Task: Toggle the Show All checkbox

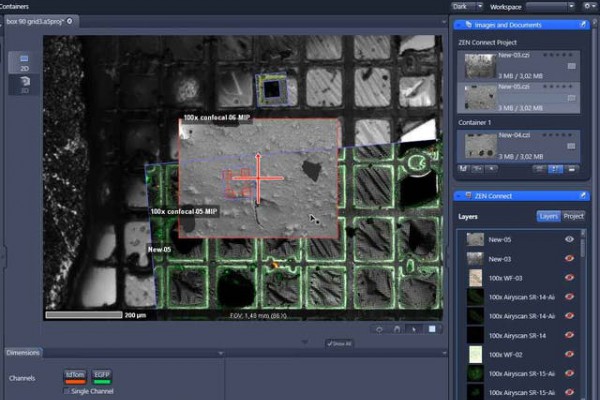Action: pos(329,343)
